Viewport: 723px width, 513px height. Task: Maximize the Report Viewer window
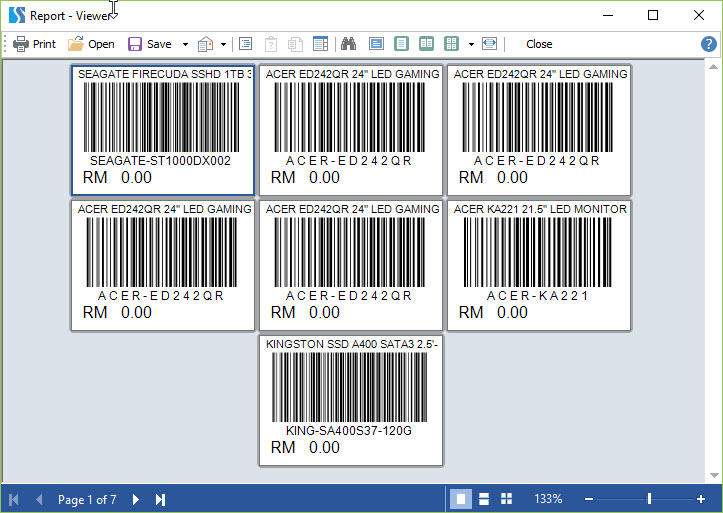[x=653, y=15]
